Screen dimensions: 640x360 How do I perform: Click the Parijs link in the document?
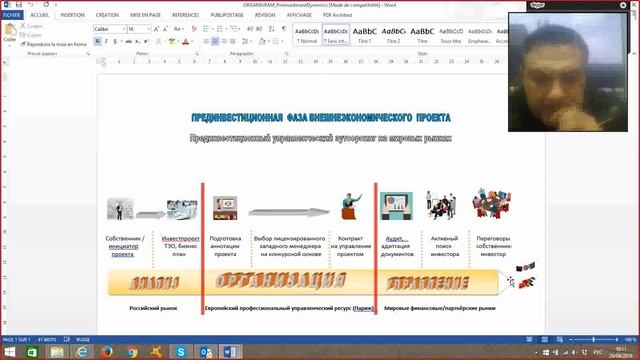coord(363,309)
